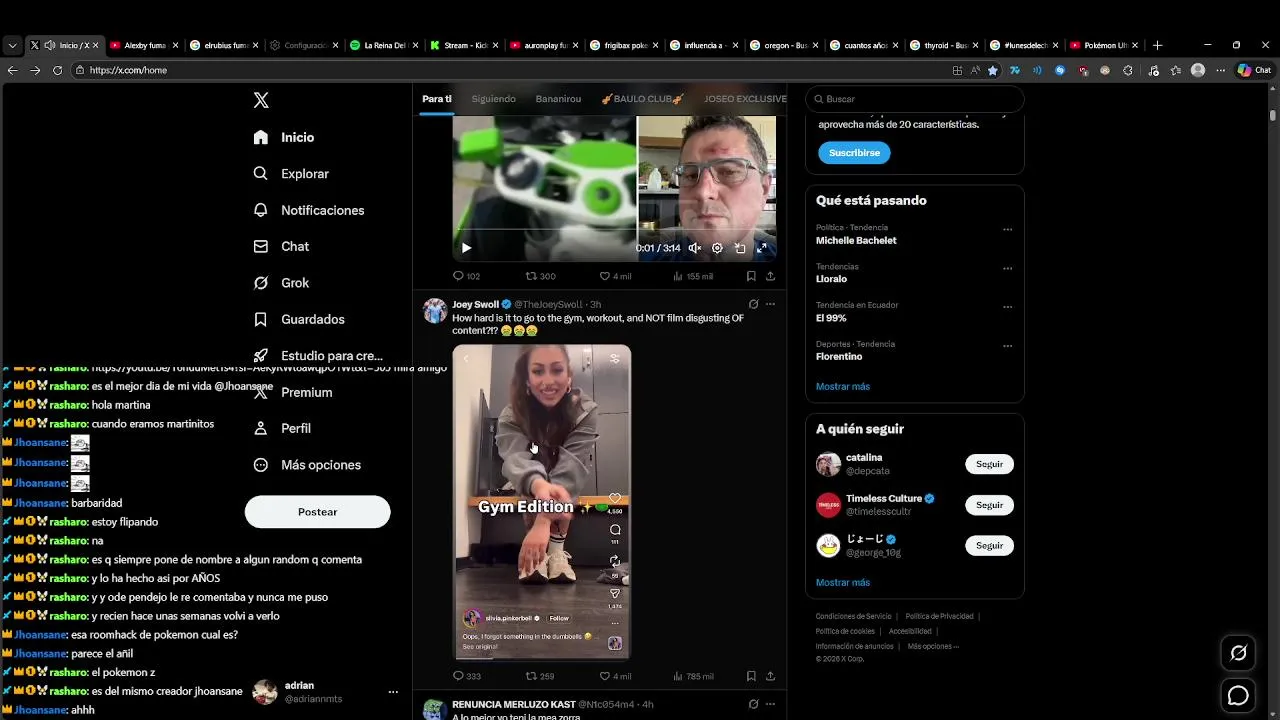Click the browser address bar URL
1280x720 pixels.
[x=128, y=70]
